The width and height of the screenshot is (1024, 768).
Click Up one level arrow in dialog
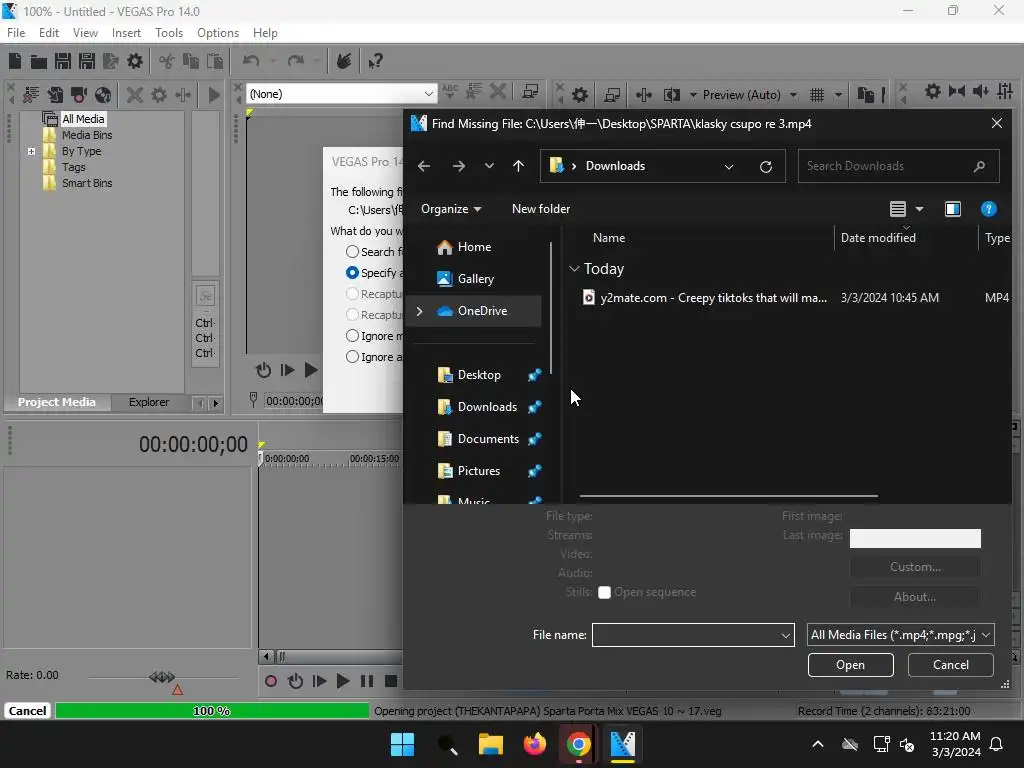click(x=519, y=166)
